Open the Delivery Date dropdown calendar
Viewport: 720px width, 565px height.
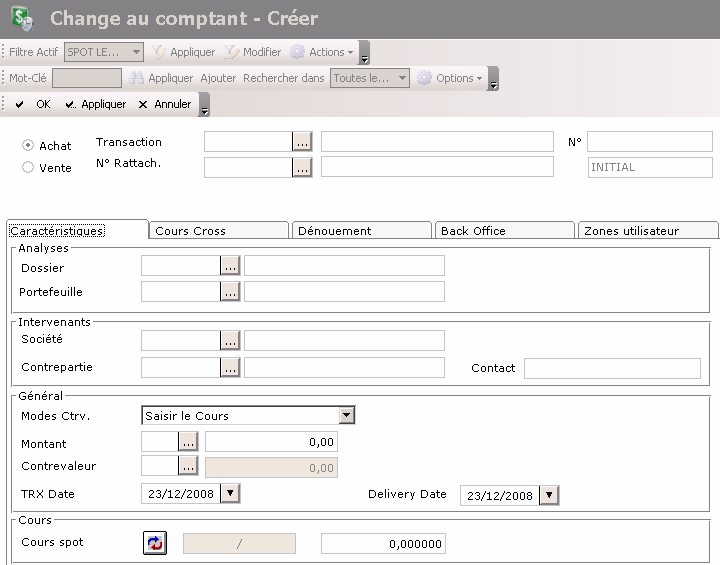[x=548, y=495]
